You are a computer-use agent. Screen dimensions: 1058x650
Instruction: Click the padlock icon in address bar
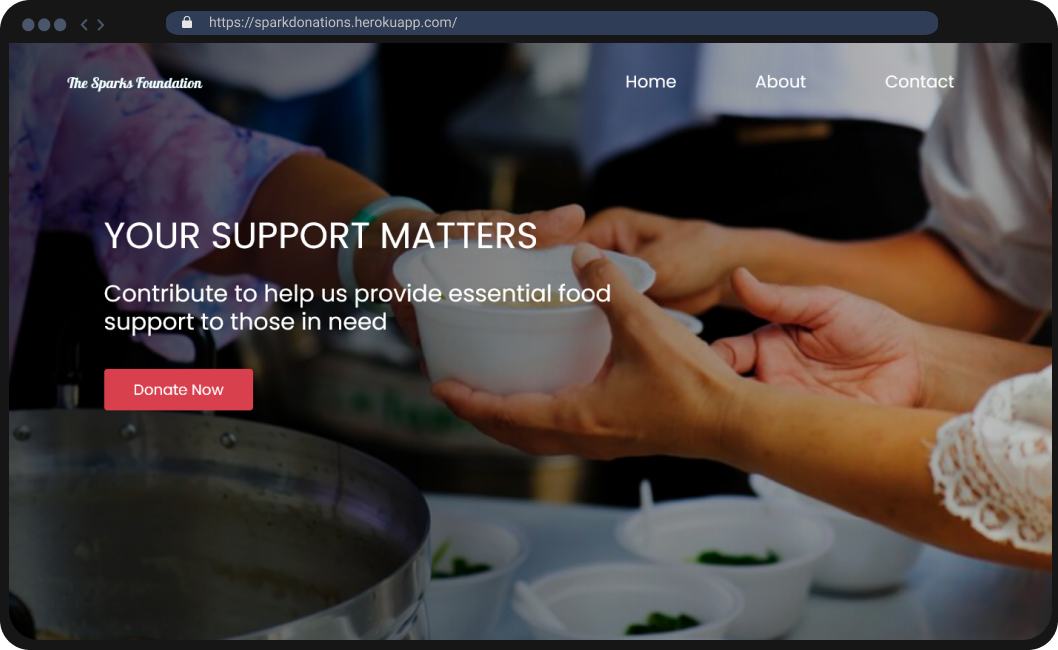187,22
